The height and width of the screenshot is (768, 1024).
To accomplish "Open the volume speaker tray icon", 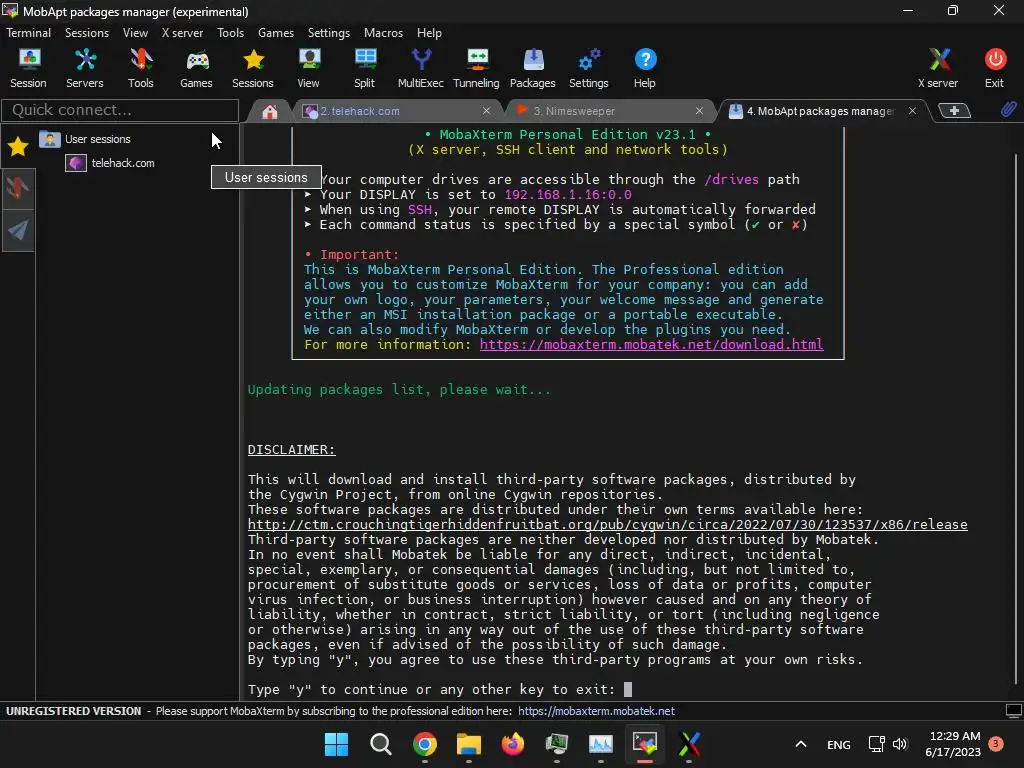I will [900, 744].
